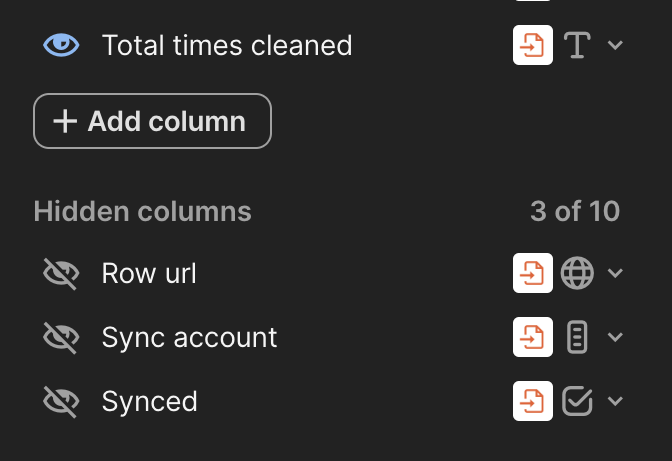The width and height of the screenshot is (672, 461).
Task: Expand the Sync account column chevron
Action: [x=615, y=338]
